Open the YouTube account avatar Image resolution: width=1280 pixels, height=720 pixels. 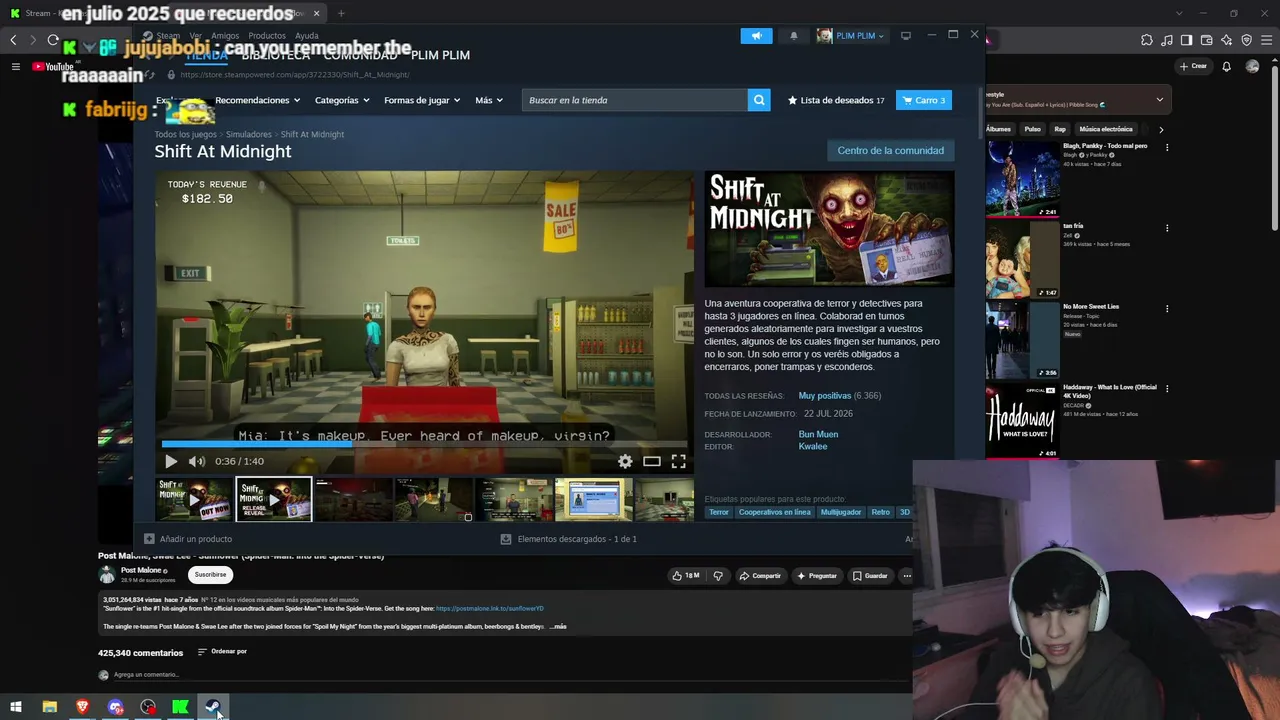tap(1252, 67)
